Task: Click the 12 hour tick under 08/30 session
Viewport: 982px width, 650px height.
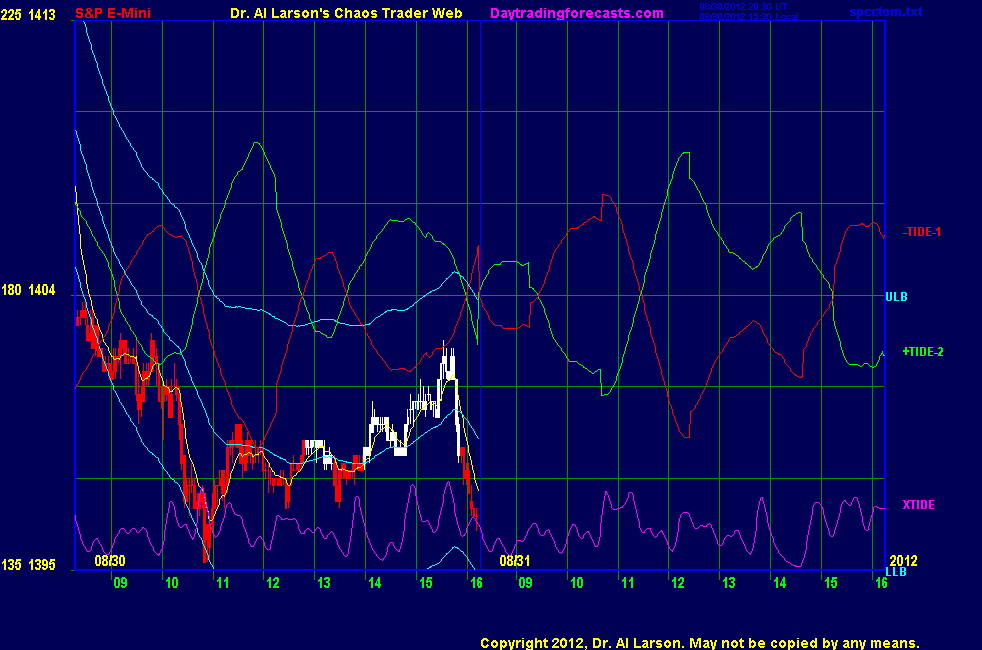Action: (272, 583)
